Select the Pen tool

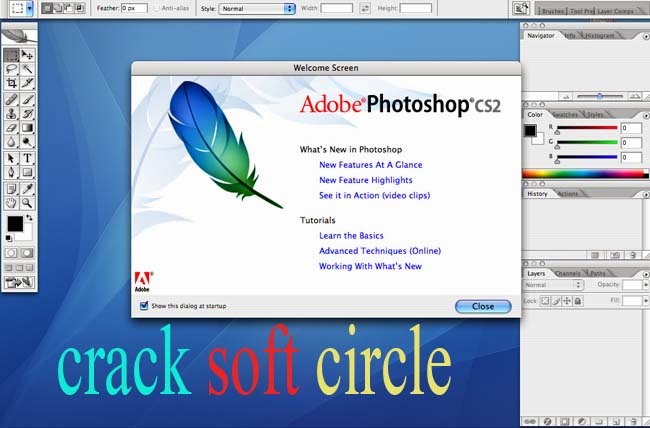pos(12,172)
